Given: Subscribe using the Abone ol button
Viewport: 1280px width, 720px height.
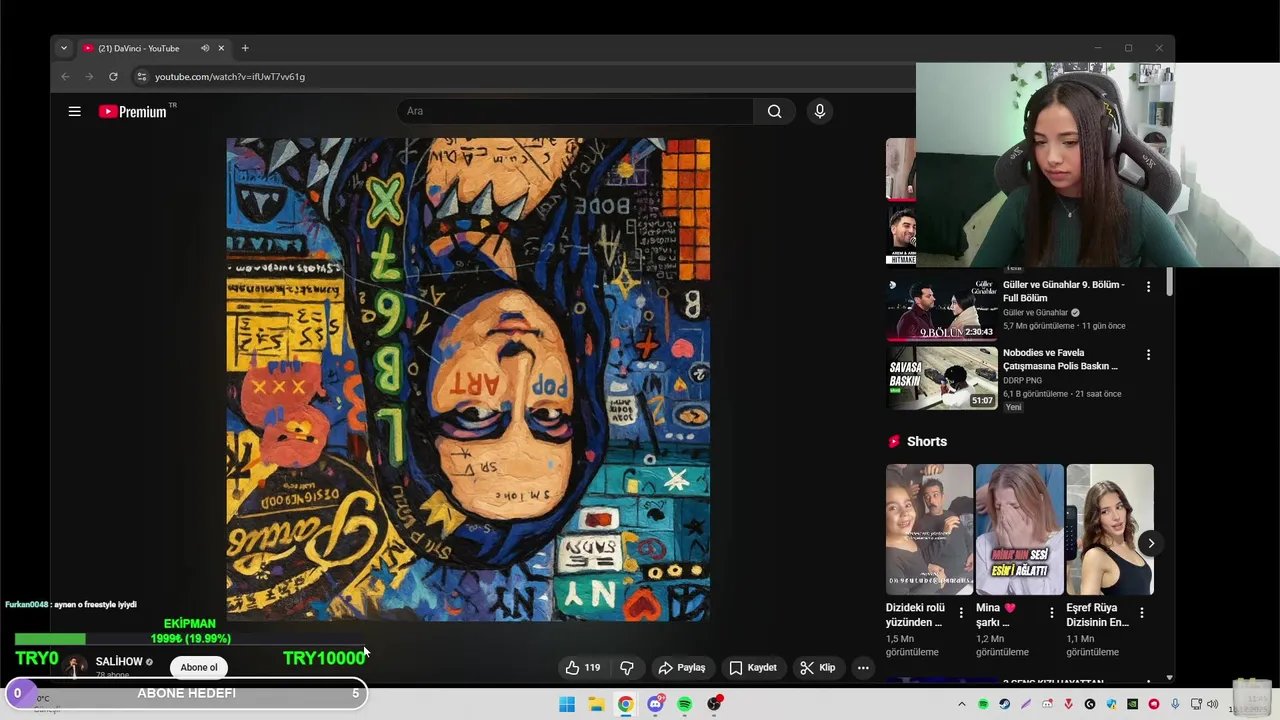Looking at the screenshot, I should click(199, 667).
